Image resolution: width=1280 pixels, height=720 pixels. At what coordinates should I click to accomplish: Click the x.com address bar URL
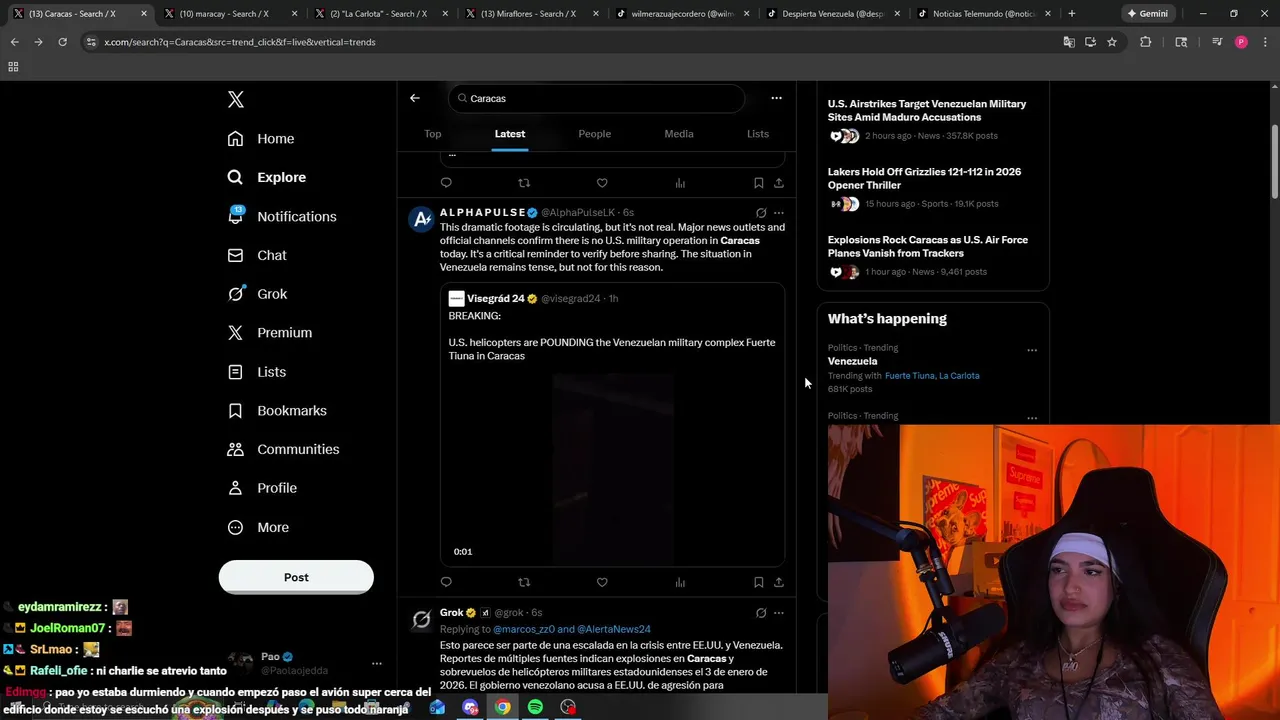tap(240, 42)
